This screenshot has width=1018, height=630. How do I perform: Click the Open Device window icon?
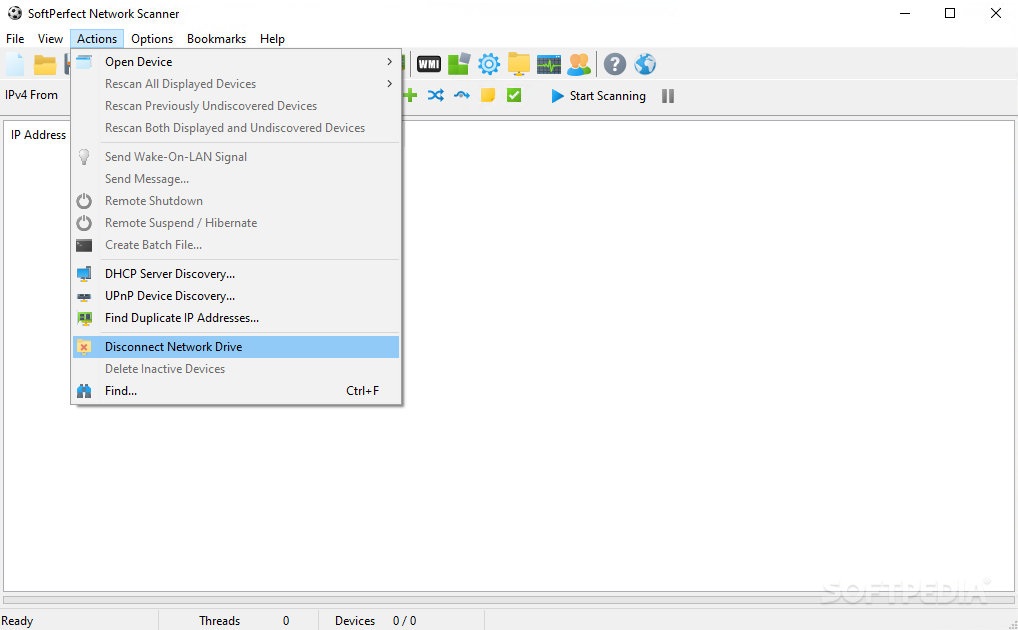(x=84, y=62)
